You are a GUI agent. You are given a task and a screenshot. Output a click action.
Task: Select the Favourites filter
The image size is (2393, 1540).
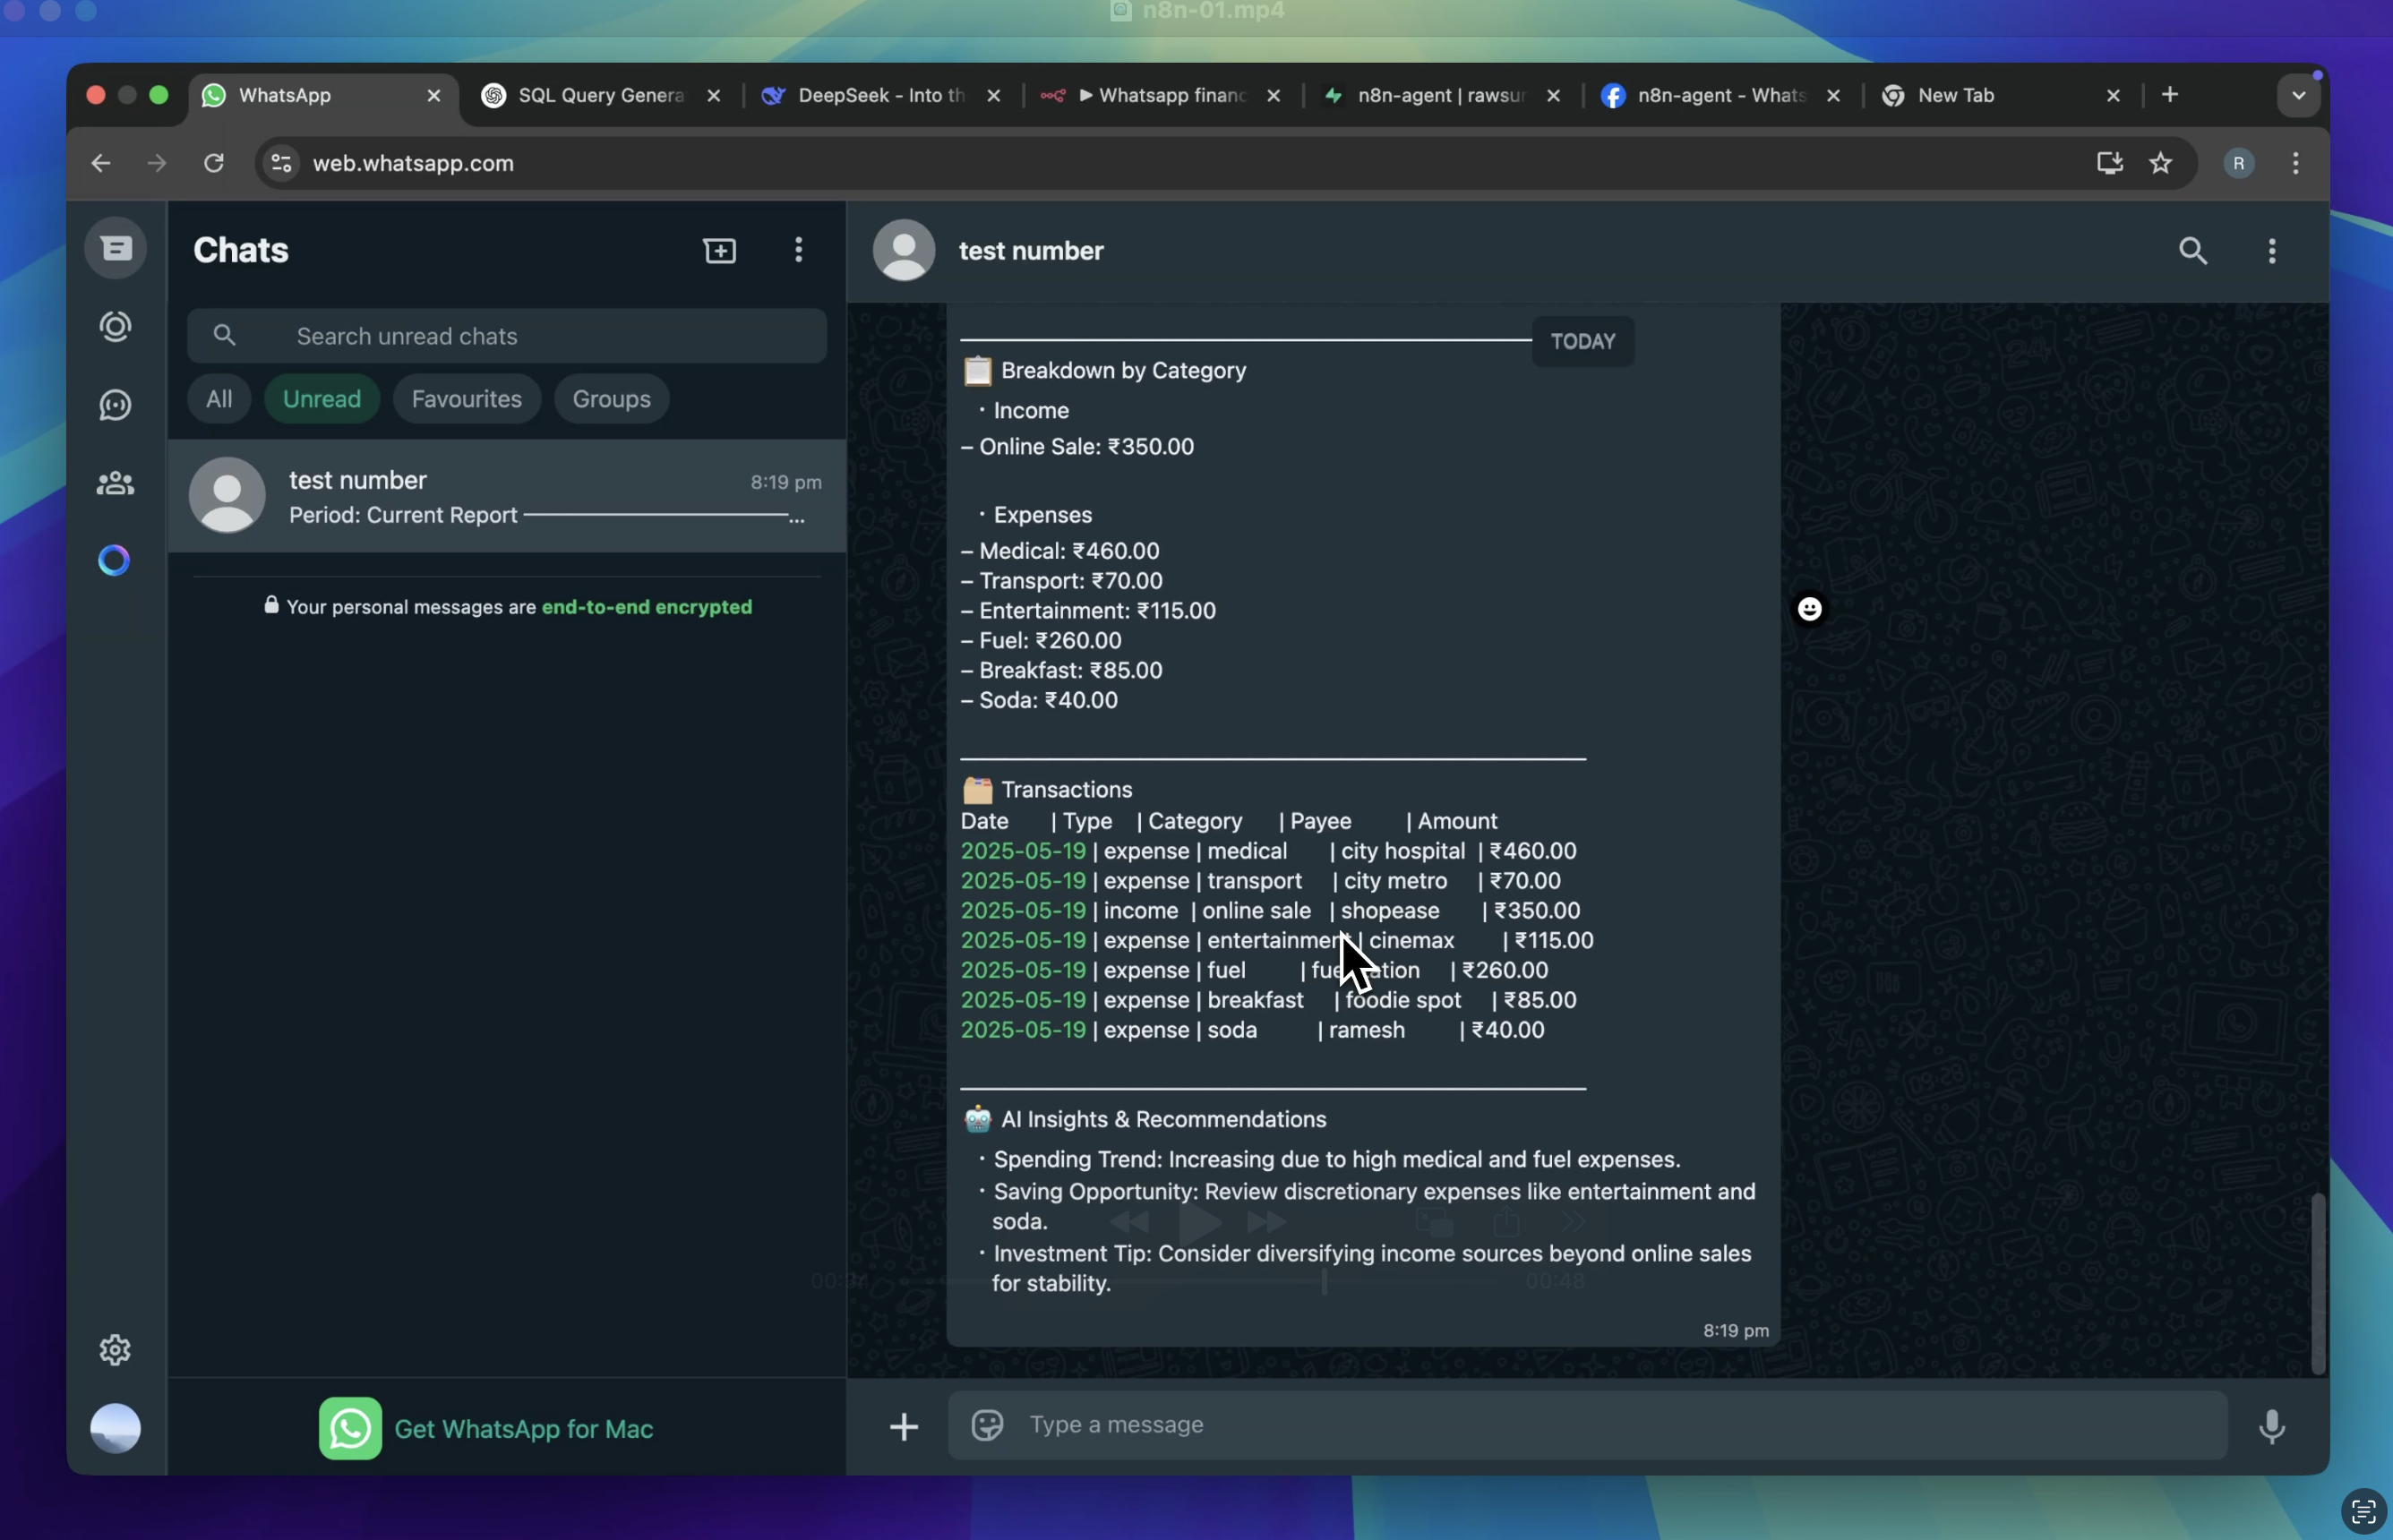click(467, 399)
